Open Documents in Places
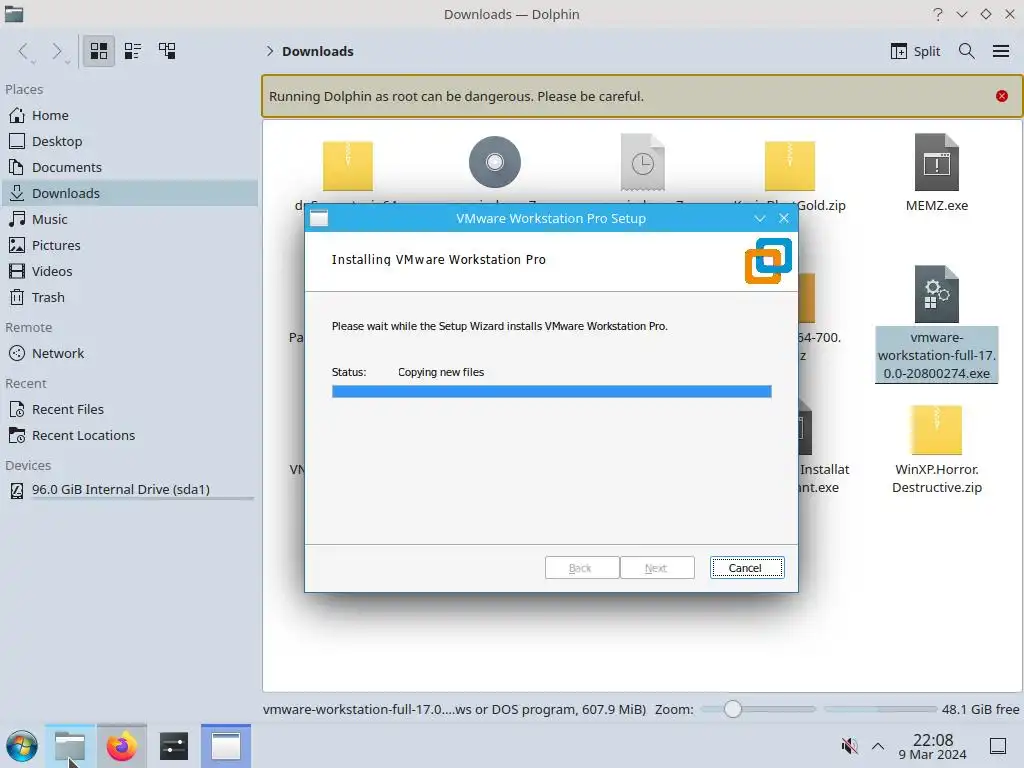Image resolution: width=1024 pixels, height=768 pixels. (x=129, y=167)
